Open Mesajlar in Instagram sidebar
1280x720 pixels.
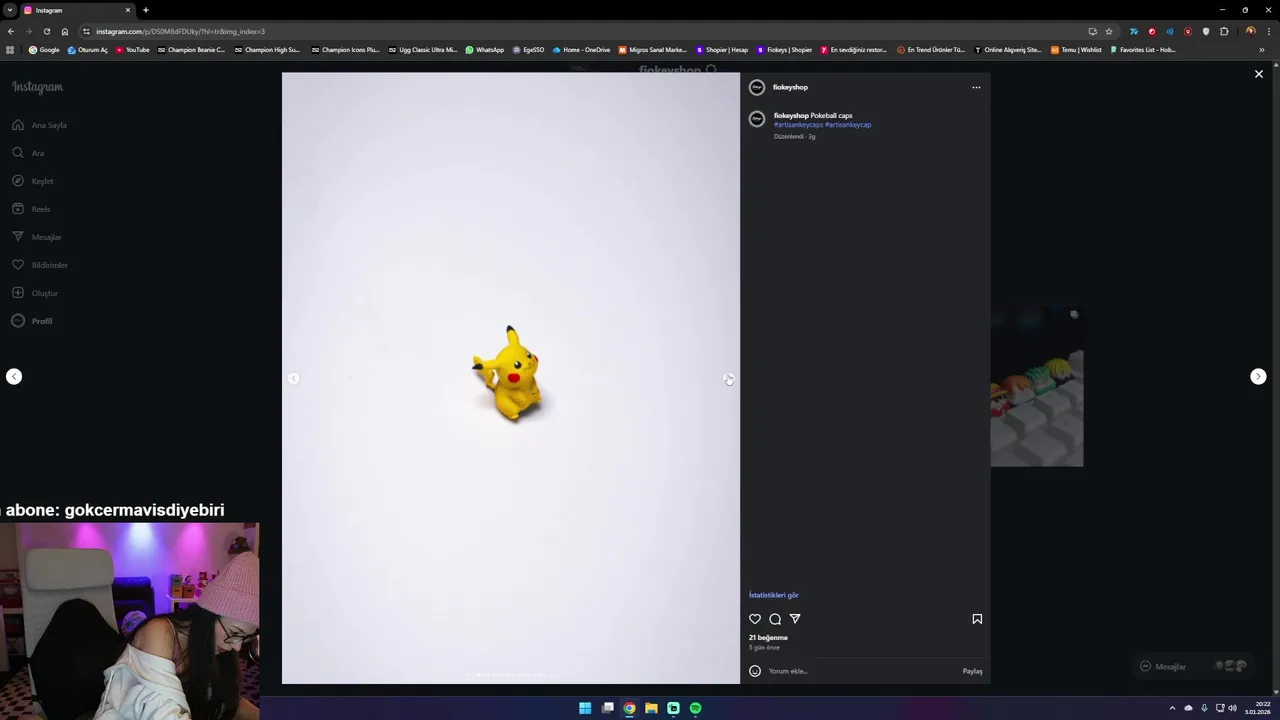coord(37,237)
